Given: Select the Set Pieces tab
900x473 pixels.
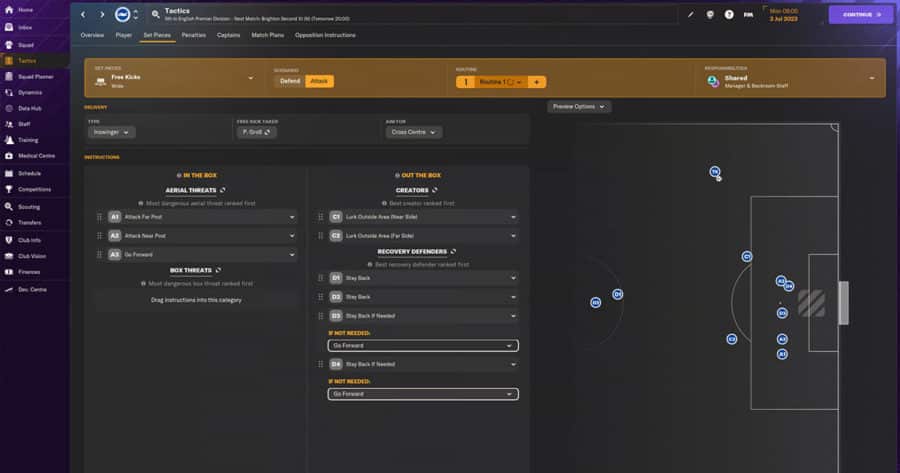Looking at the screenshot, I should click(x=157, y=35).
